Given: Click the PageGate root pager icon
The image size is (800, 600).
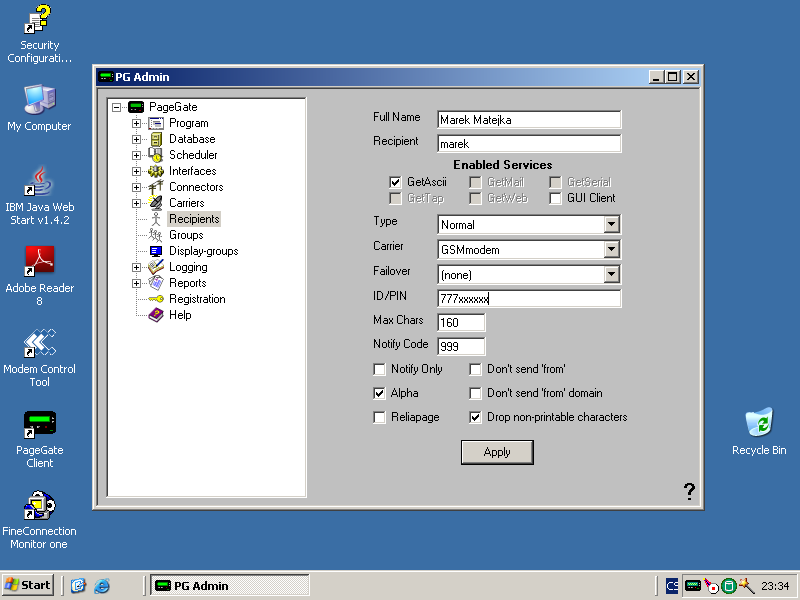Looking at the screenshot, I should click(136, 107).
